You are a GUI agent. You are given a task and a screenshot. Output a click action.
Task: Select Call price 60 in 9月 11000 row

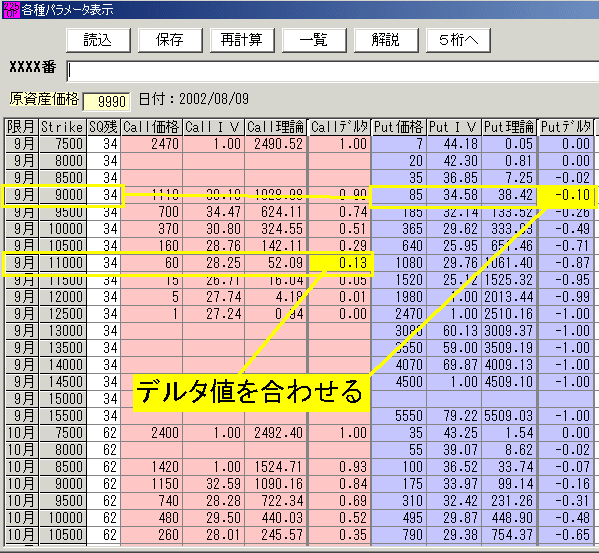tap(151, 263)
